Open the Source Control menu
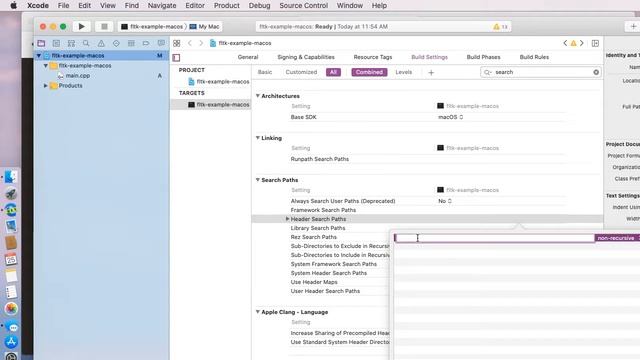This screenshot has height=360, width=640. click(303, 6)
